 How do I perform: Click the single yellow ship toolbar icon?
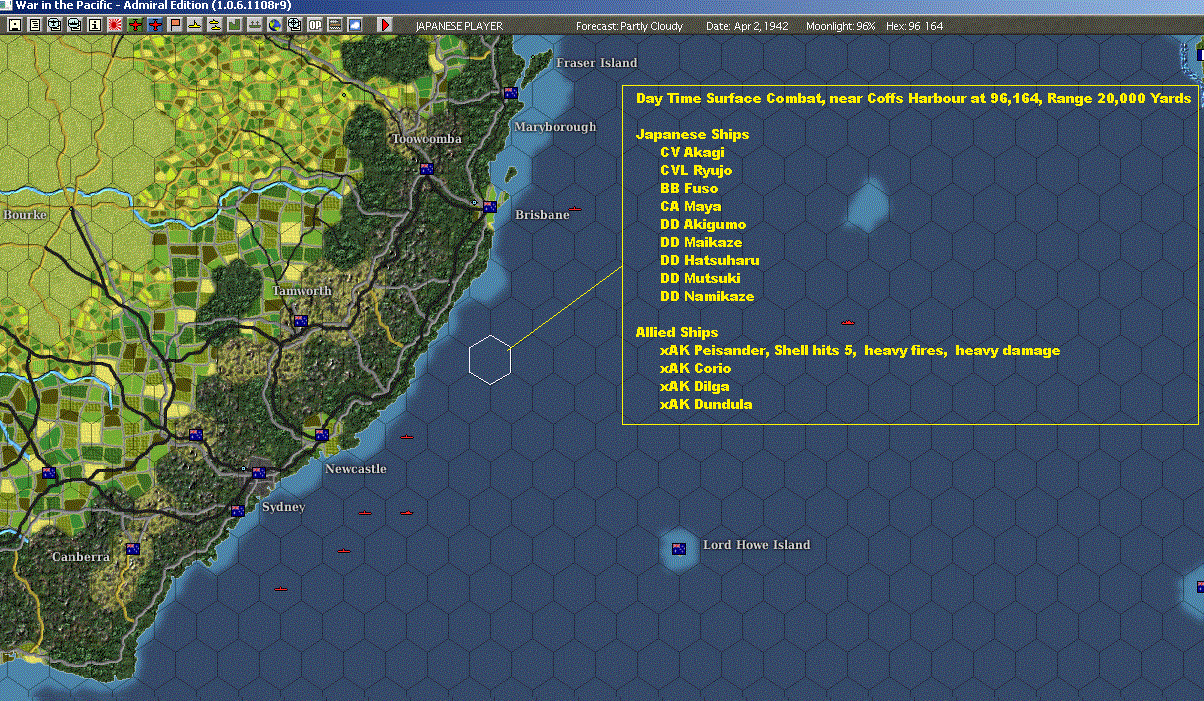pyautogui.click(x=195, y=24)
